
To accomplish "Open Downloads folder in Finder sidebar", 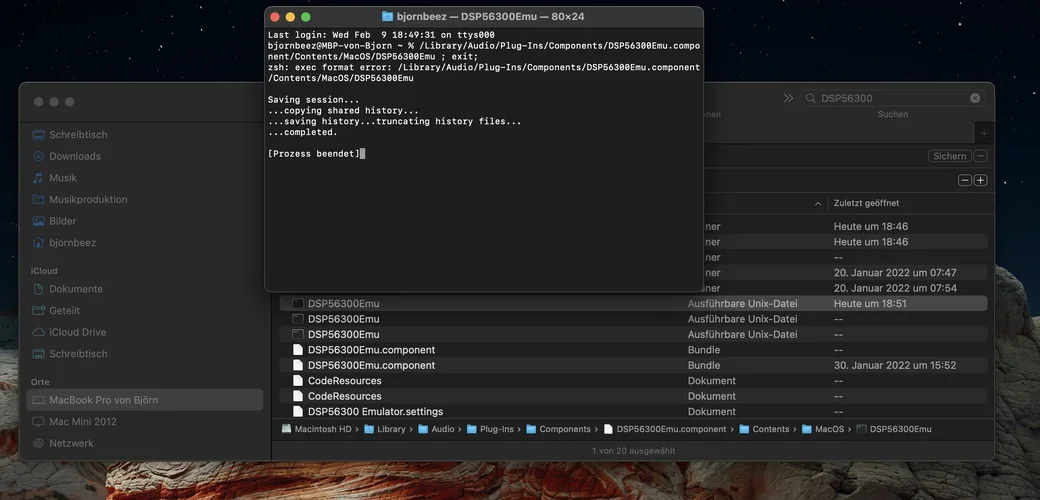I will 75,156.
